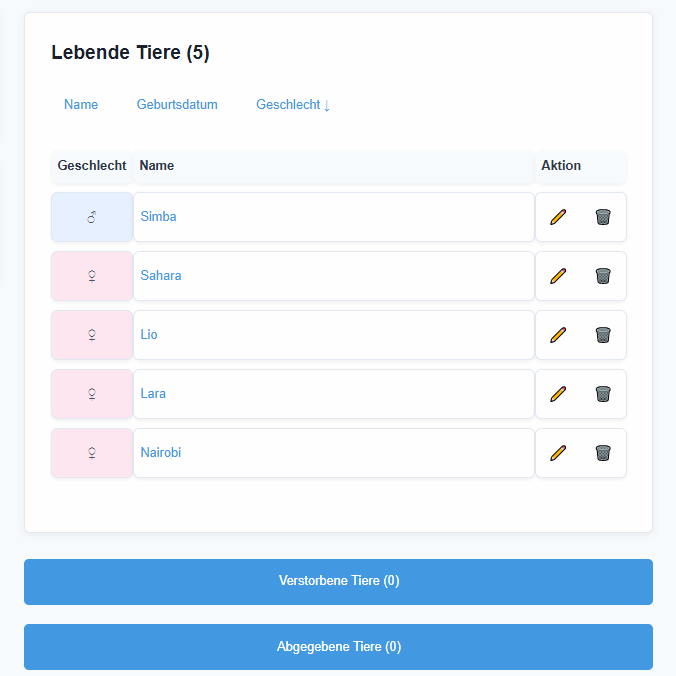676x676 pixels.
Task: Expand the Verstorbene Tiere (0) section
Action: [338, 582]
